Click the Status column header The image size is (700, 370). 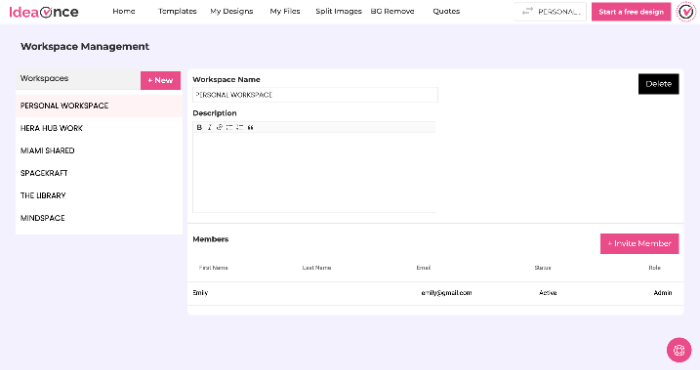pos(543,268)
